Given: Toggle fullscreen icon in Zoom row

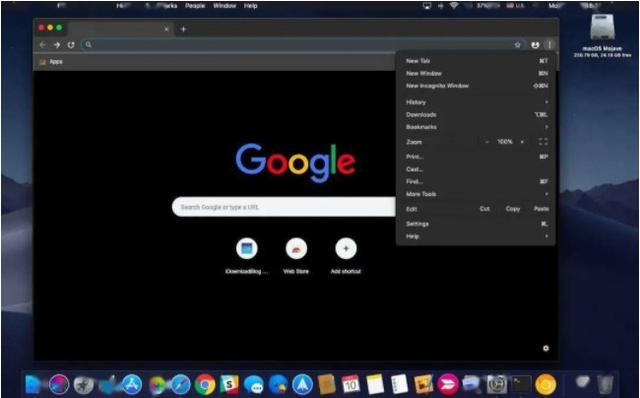Looking at the screenshot, I should click(543, 142).
